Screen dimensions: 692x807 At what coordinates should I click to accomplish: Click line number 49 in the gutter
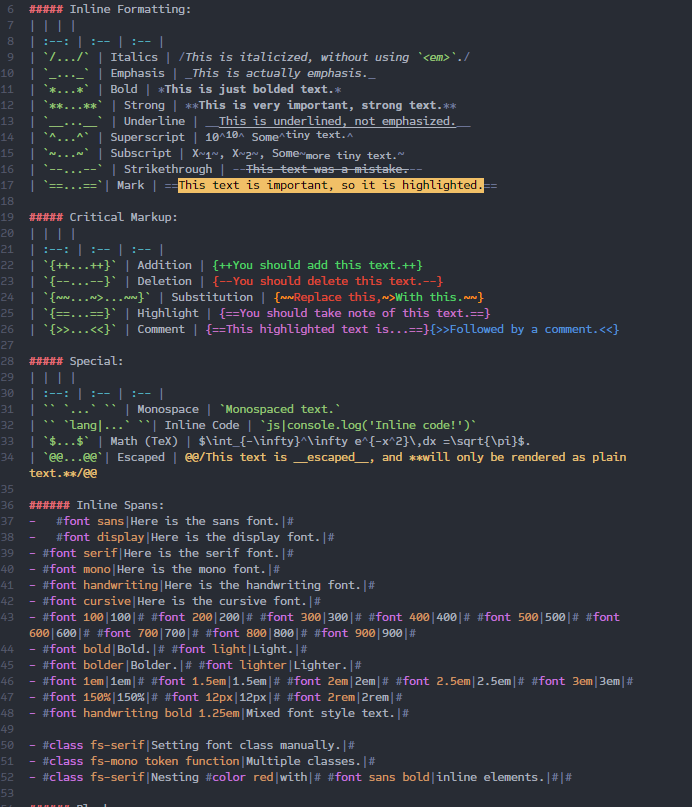point(7,729)
